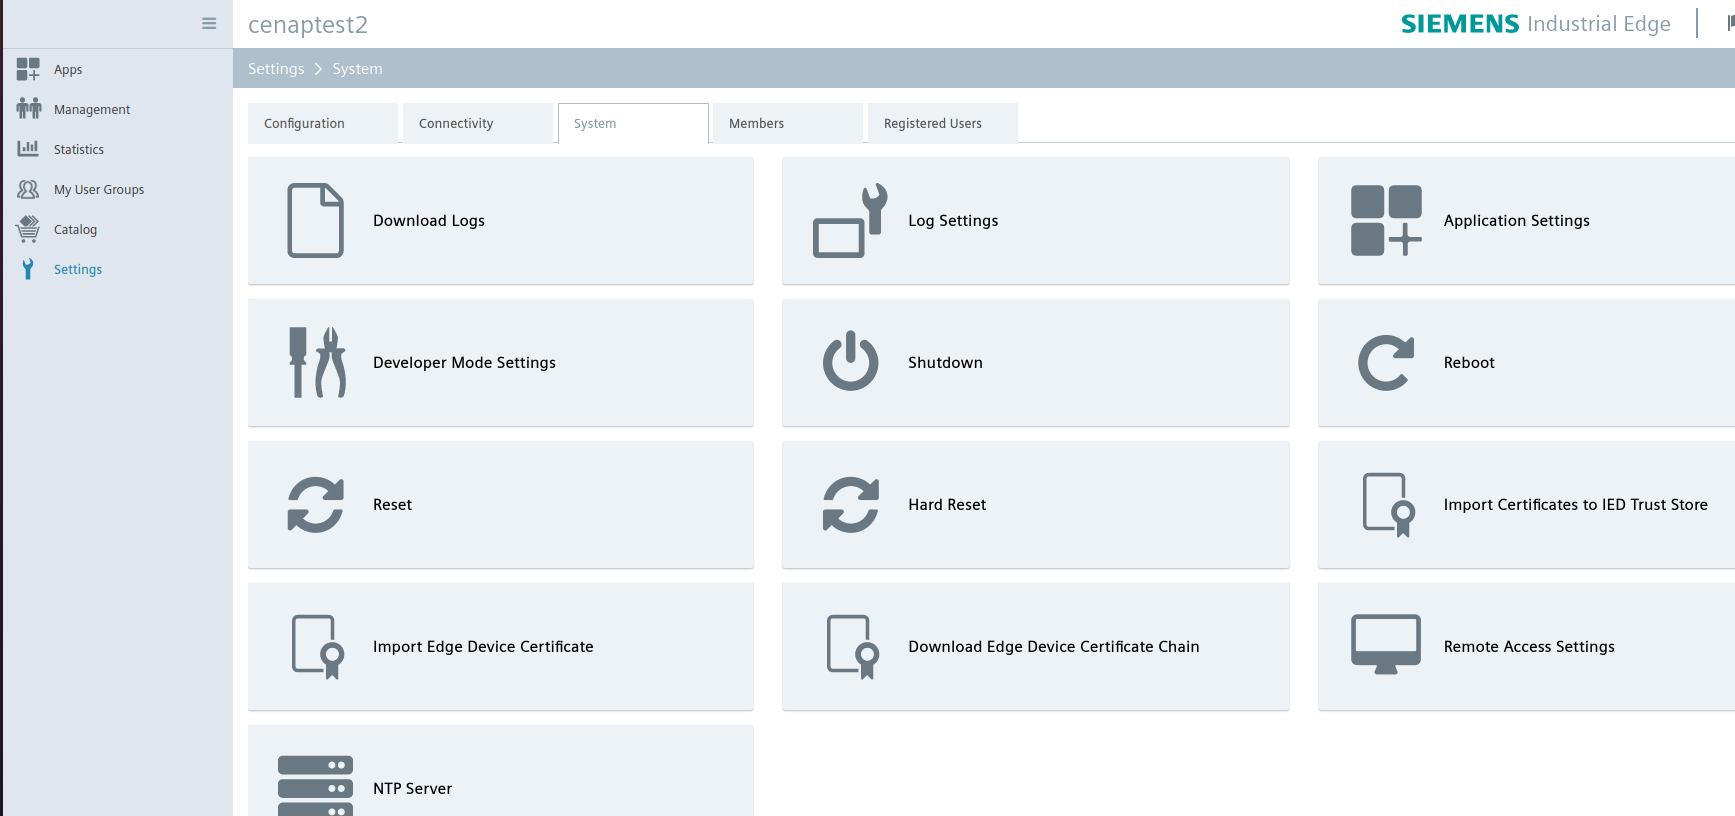The width and height of the screenshot is (1735, 816).
Task: Click the Application Settings grid icon
Action: [1385, 221]
